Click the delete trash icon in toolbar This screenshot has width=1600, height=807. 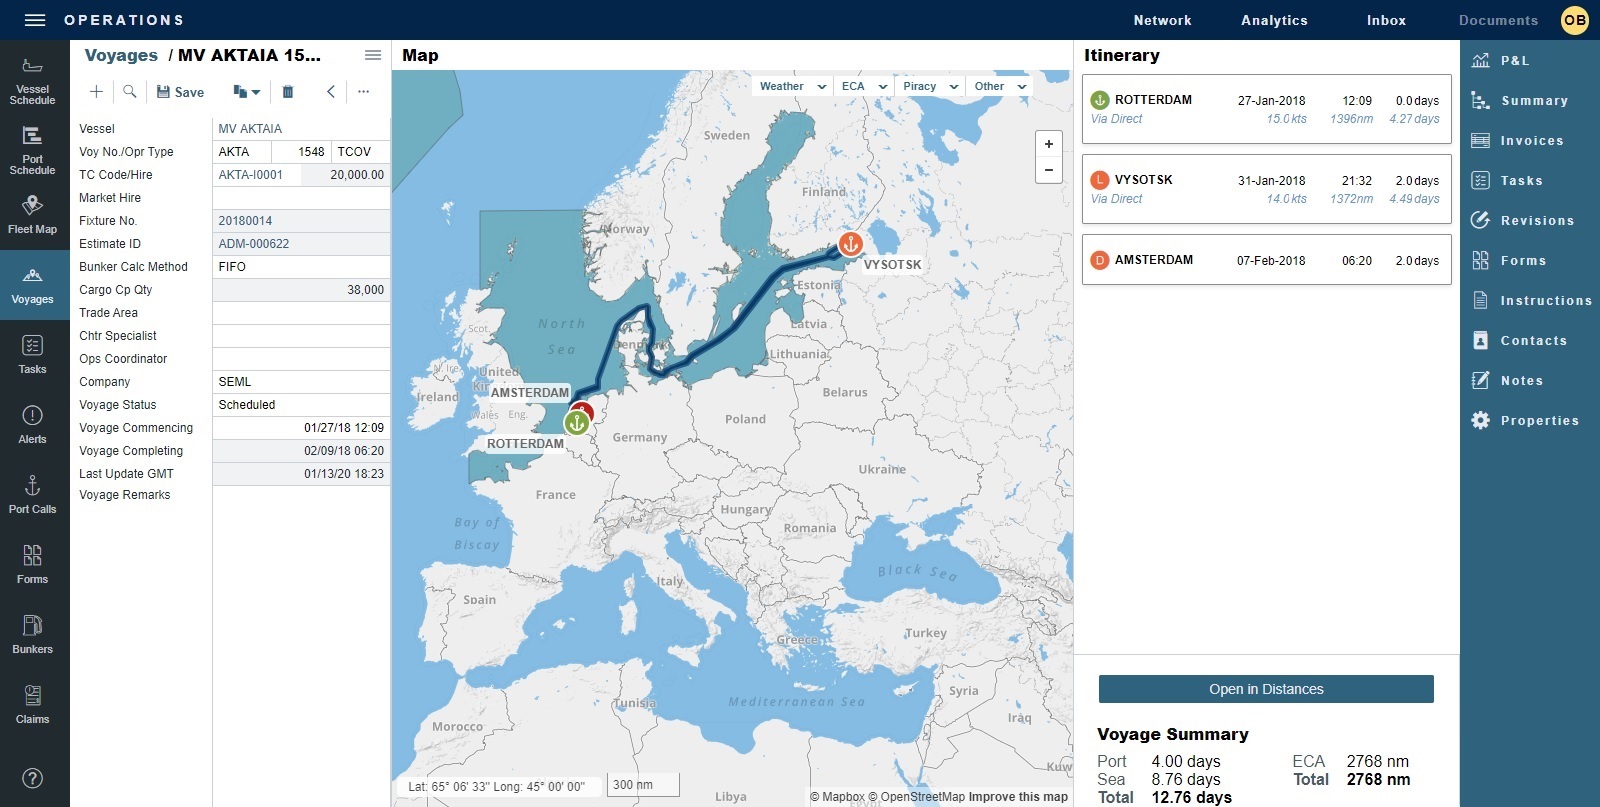[288, 92]
